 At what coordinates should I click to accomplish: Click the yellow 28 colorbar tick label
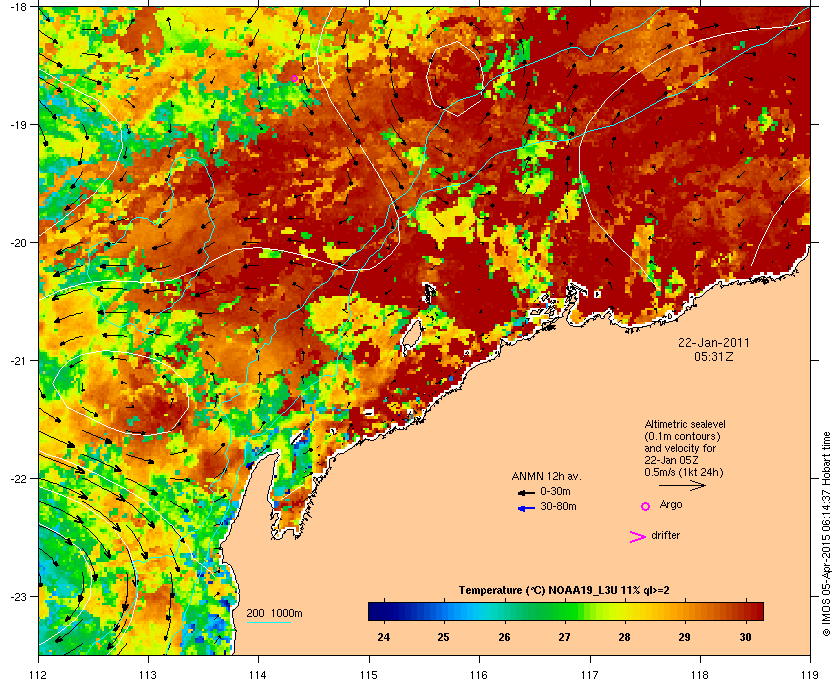(x=624, y=637)
